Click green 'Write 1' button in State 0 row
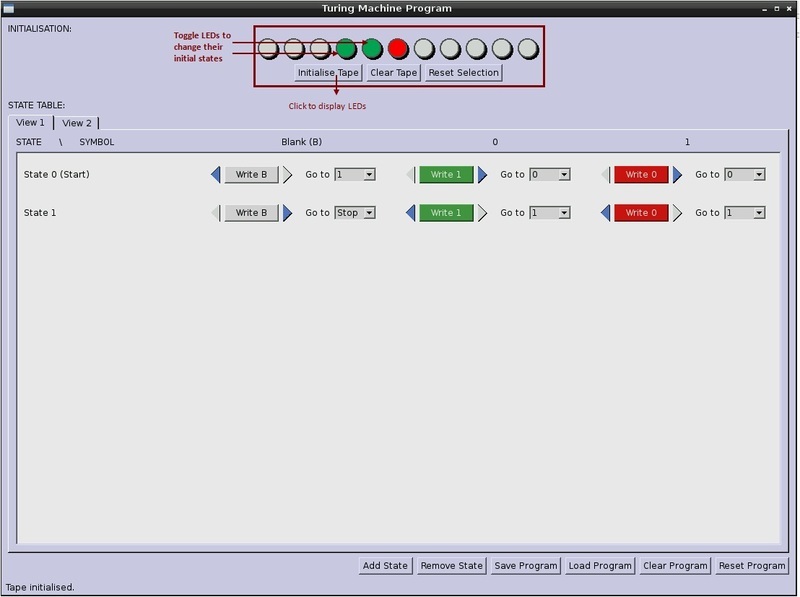 tap(446, 175)
